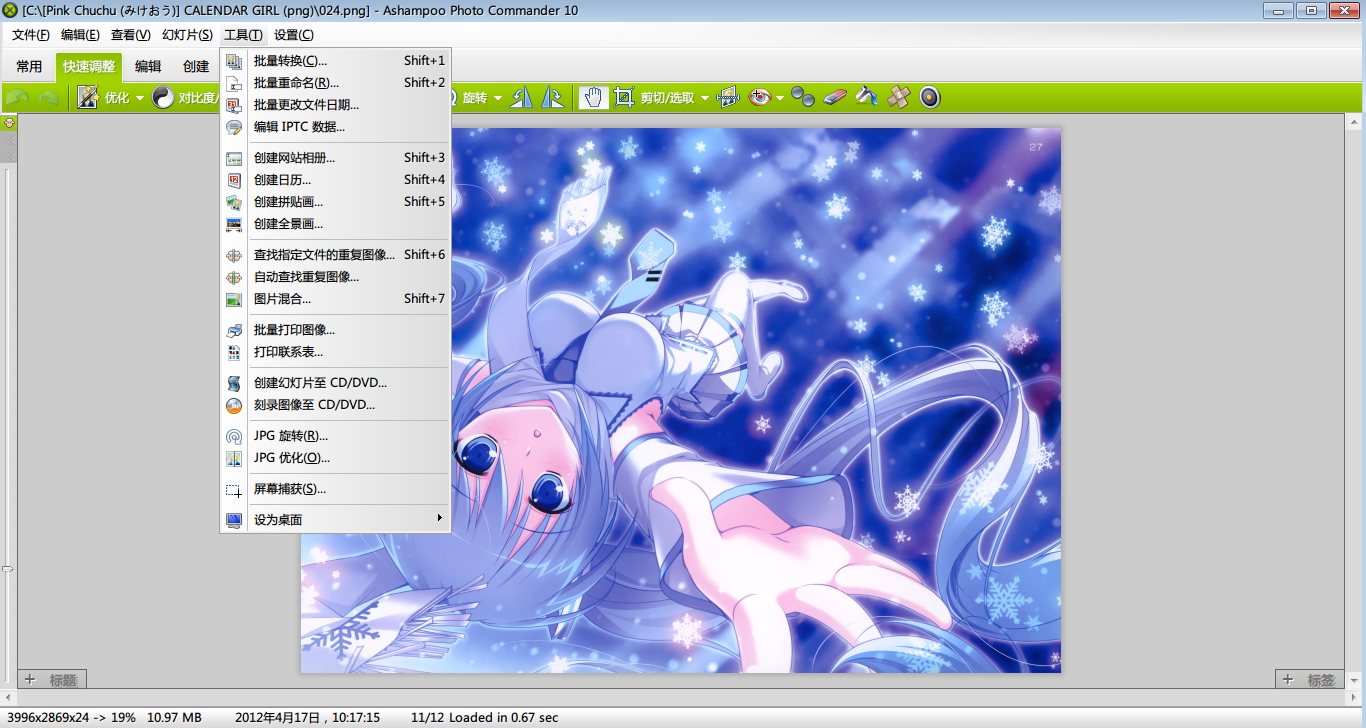Open the 编辑(E) menu
This screenshot has width=1366, height=728.
click(80, 35)
